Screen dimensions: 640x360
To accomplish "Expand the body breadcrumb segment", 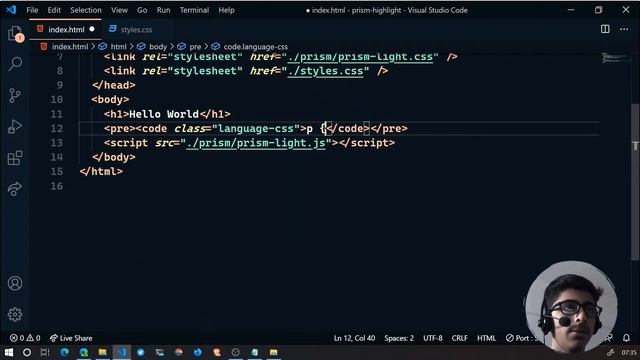I will coord(158,47).
